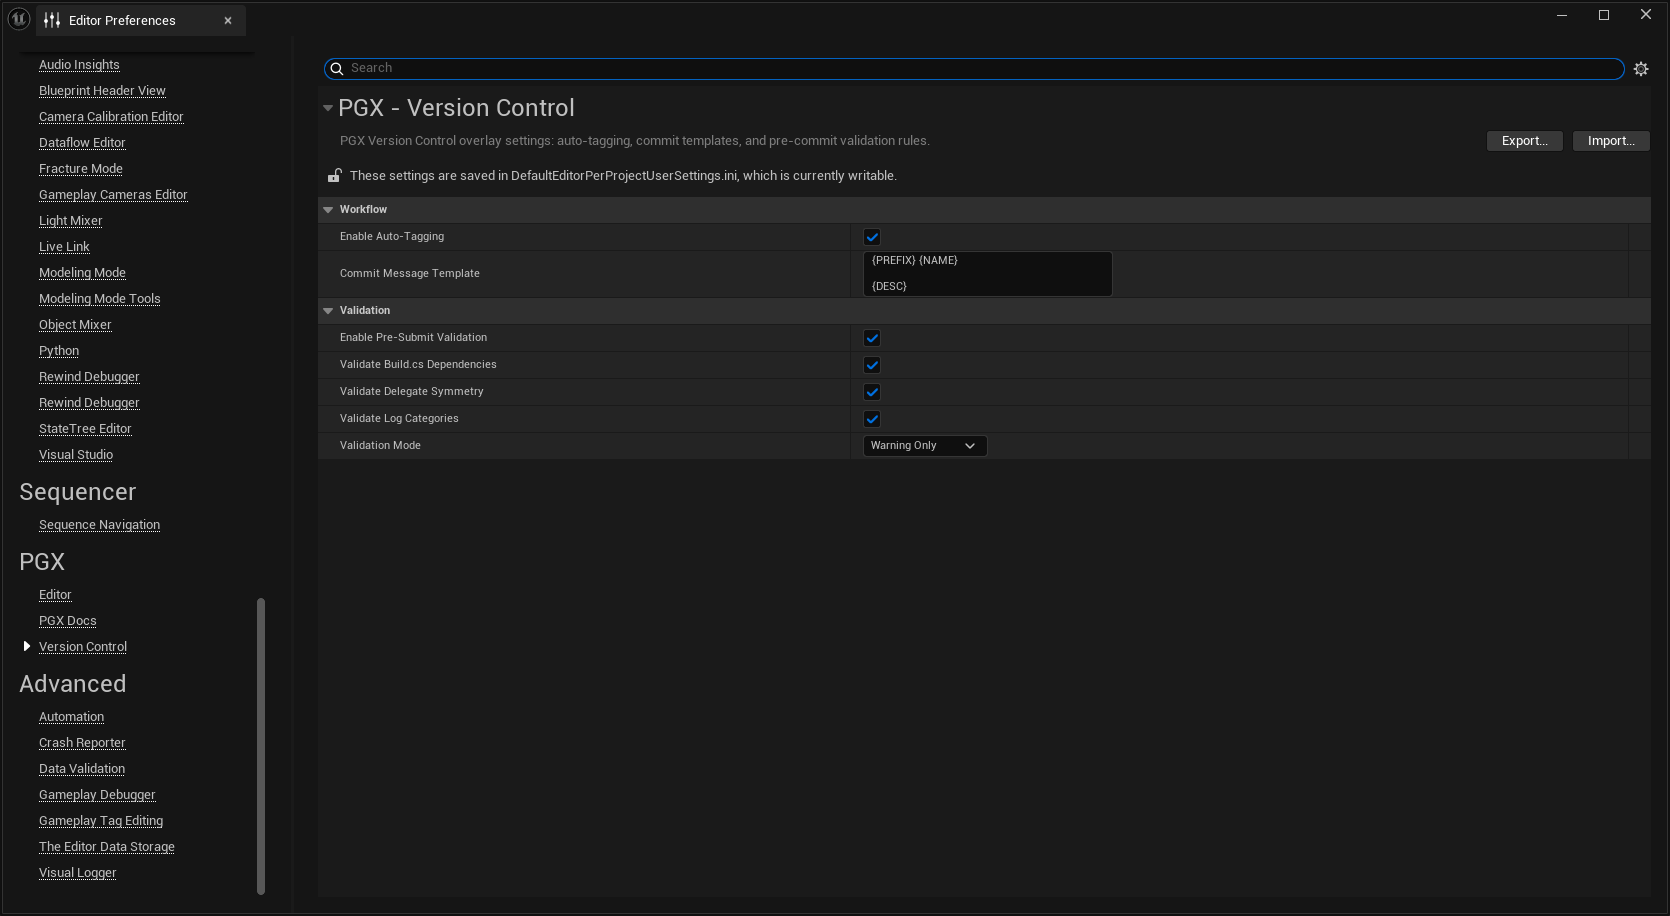Open Sequence Navigation settings

coord(99,525)
